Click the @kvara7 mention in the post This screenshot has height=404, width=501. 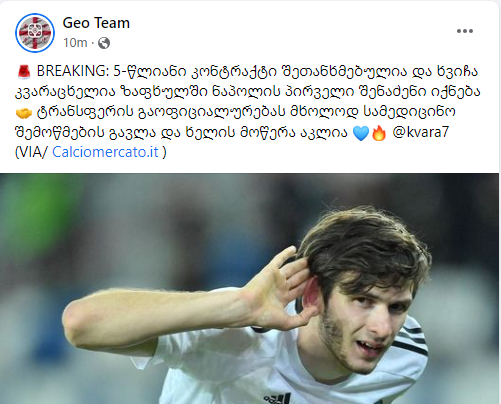tap(421, 132)
